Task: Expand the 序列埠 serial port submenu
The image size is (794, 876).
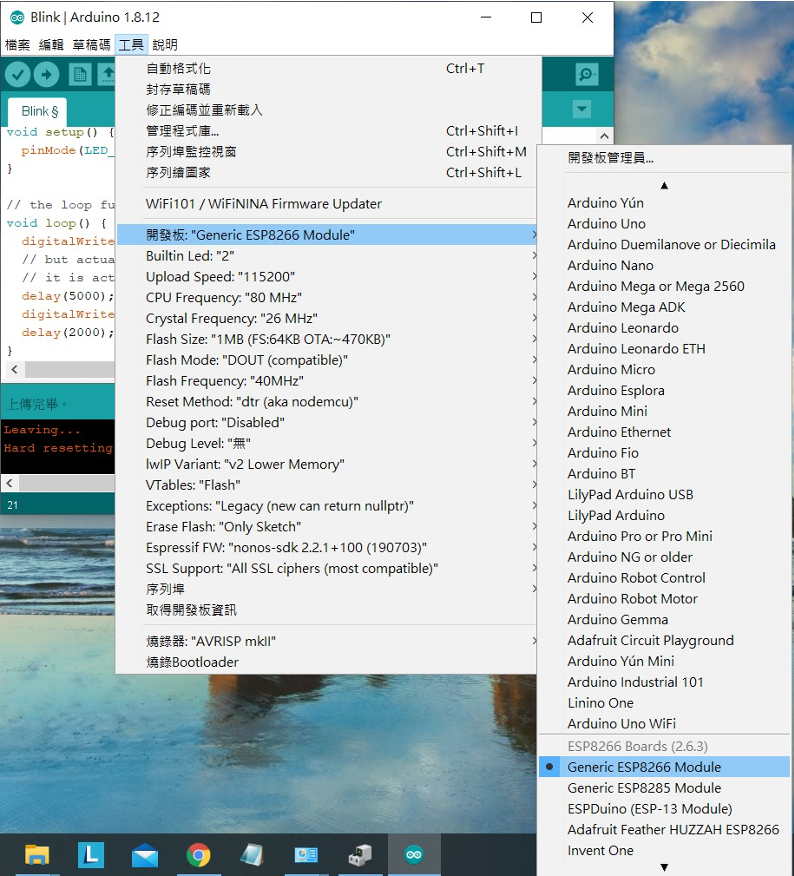Action: click(327, 589)
